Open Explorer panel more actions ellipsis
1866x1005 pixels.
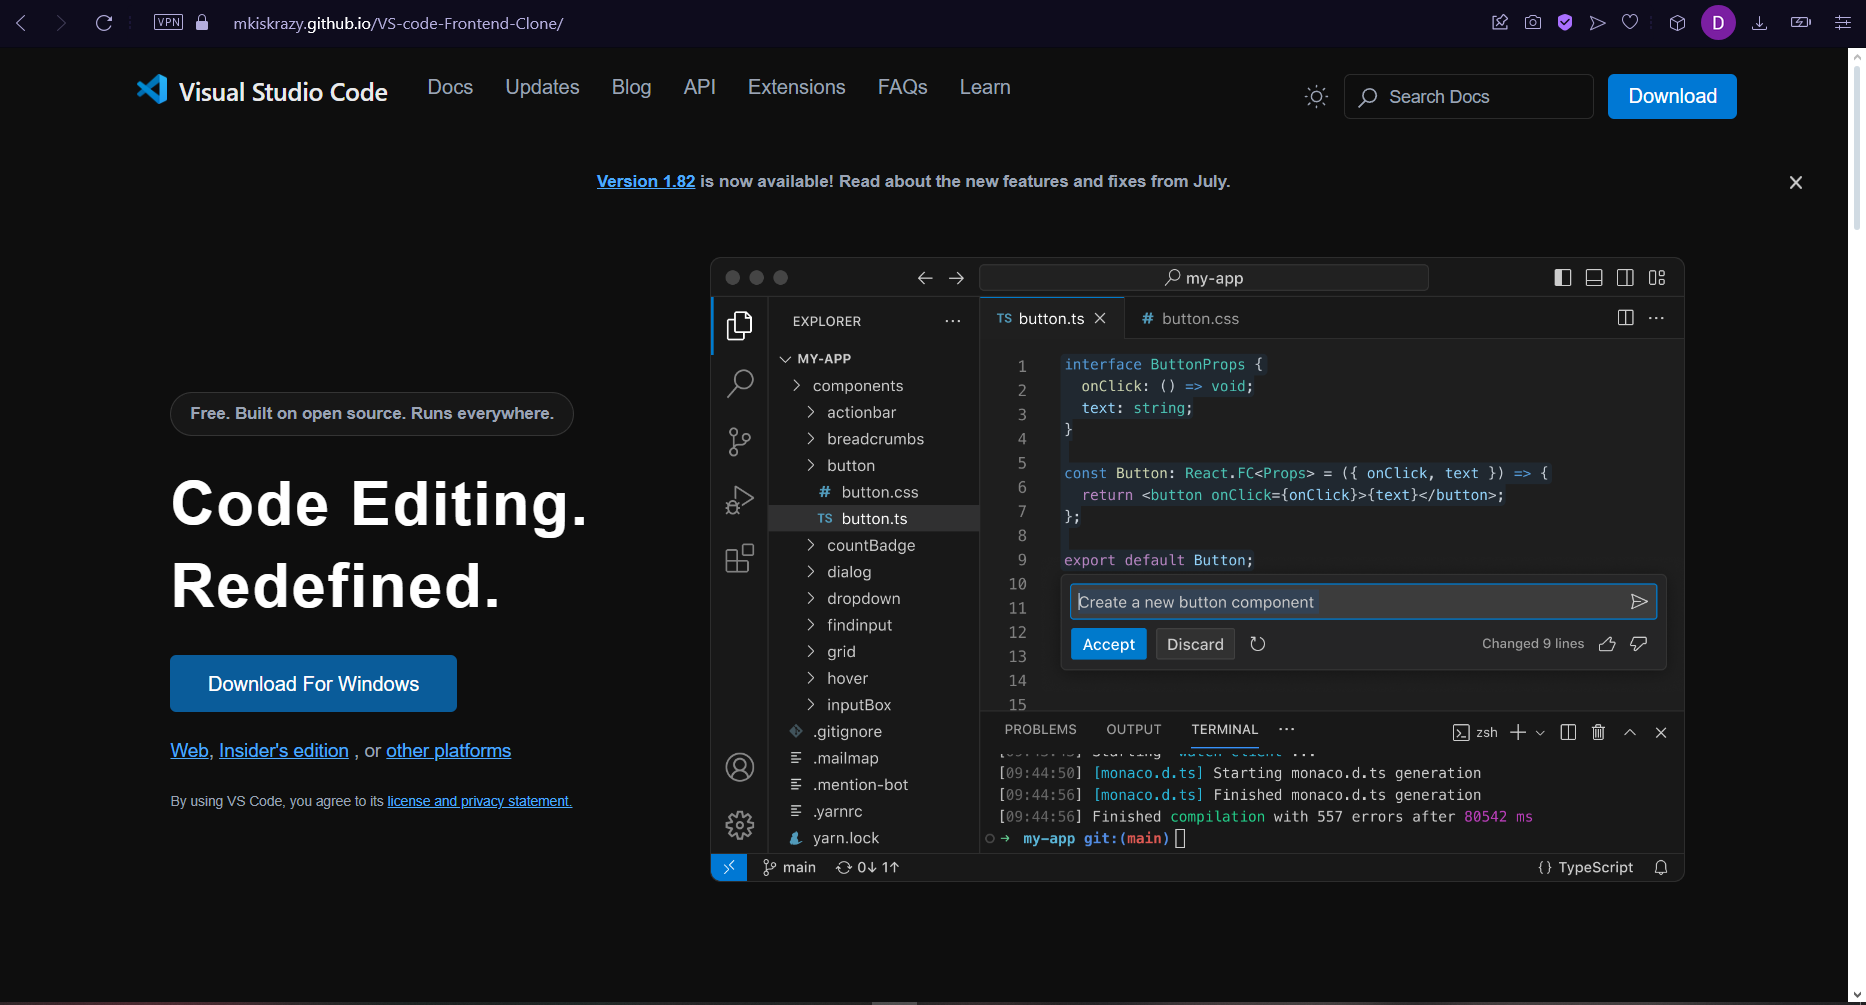coord(952,321)
